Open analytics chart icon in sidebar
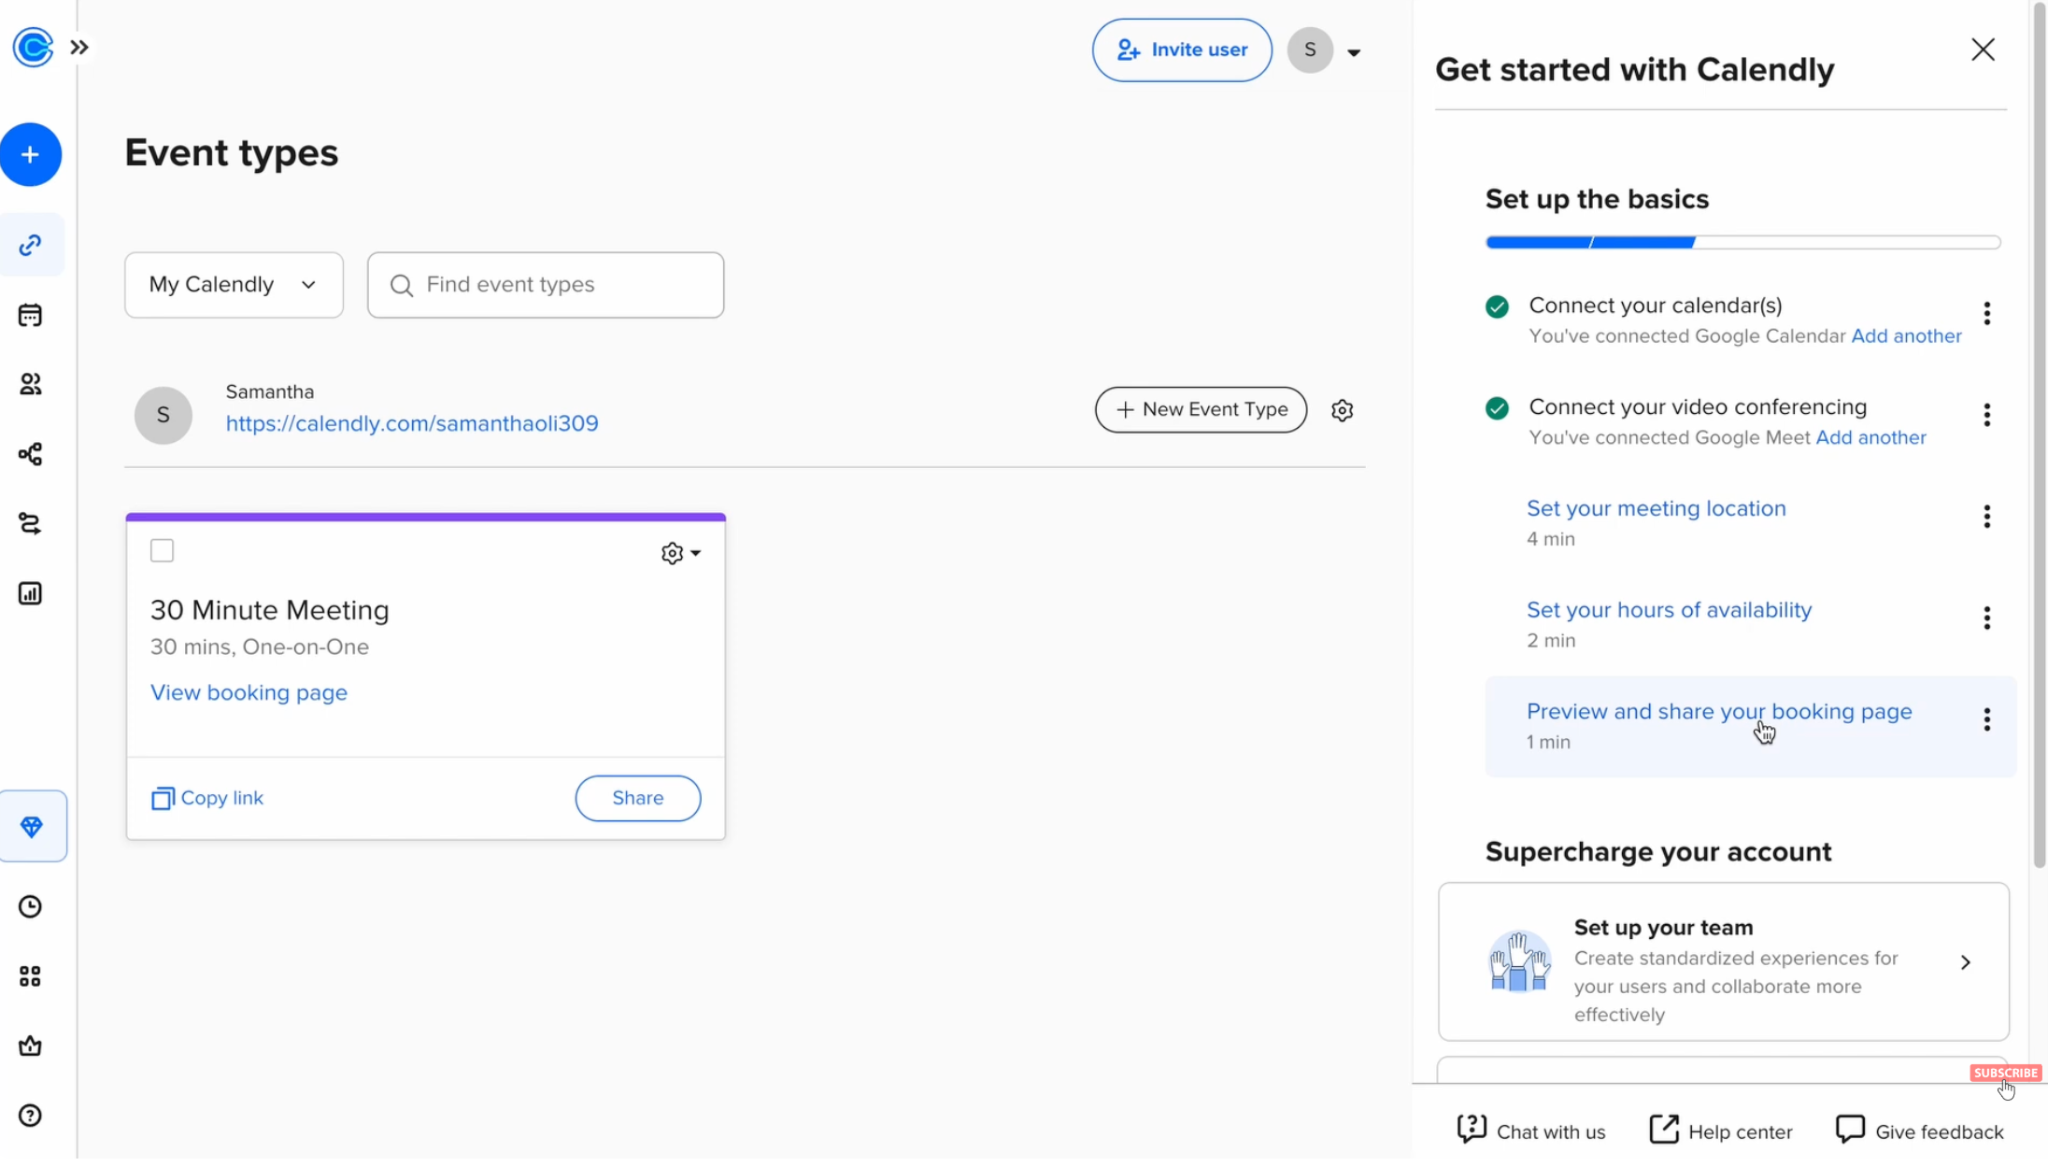 click(x=31, y=594)
